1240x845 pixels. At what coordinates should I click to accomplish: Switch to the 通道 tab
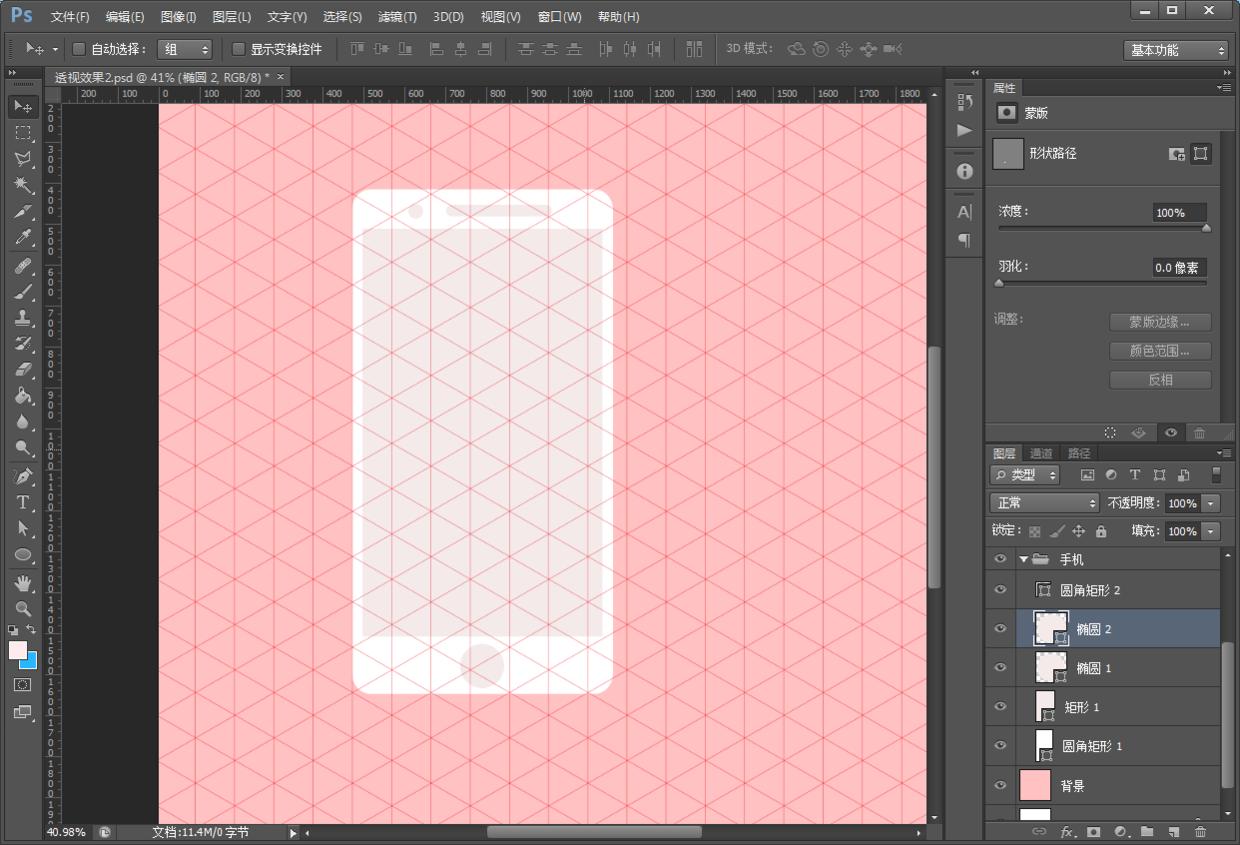point(1041,453)
